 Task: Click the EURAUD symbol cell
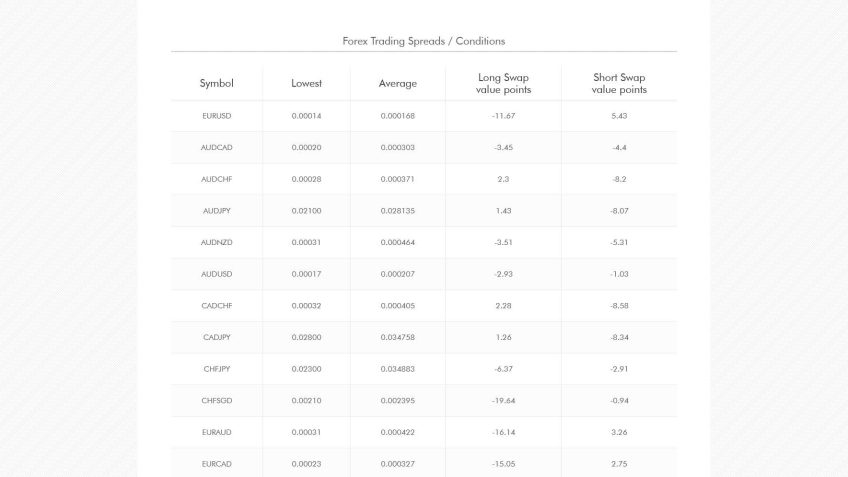point(216,433)
